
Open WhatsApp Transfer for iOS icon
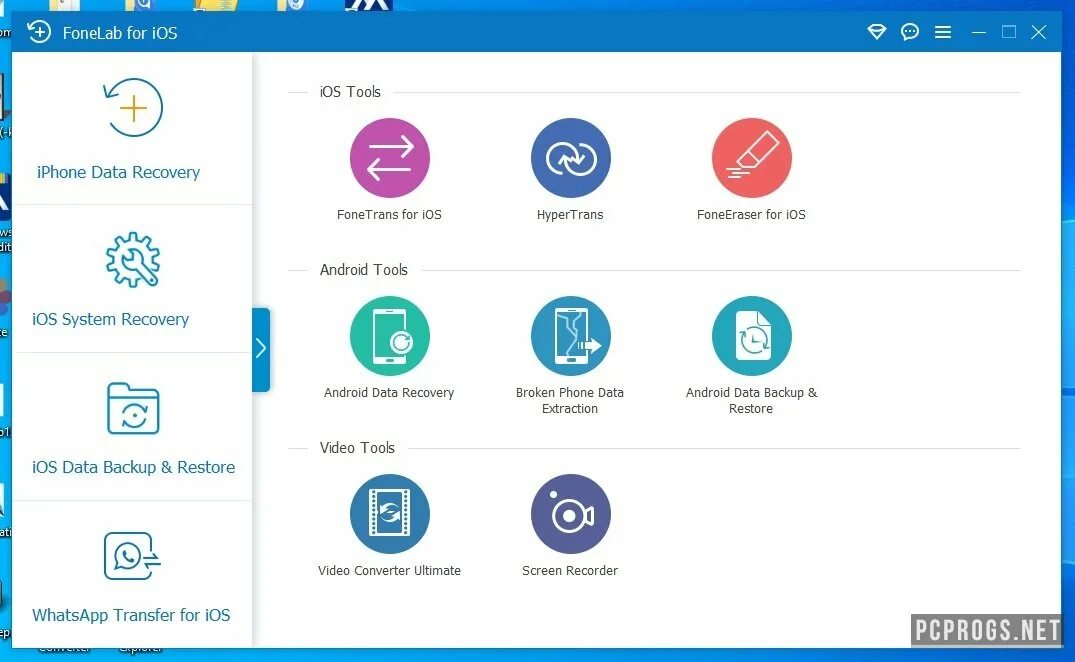click(x=132, y=556)
